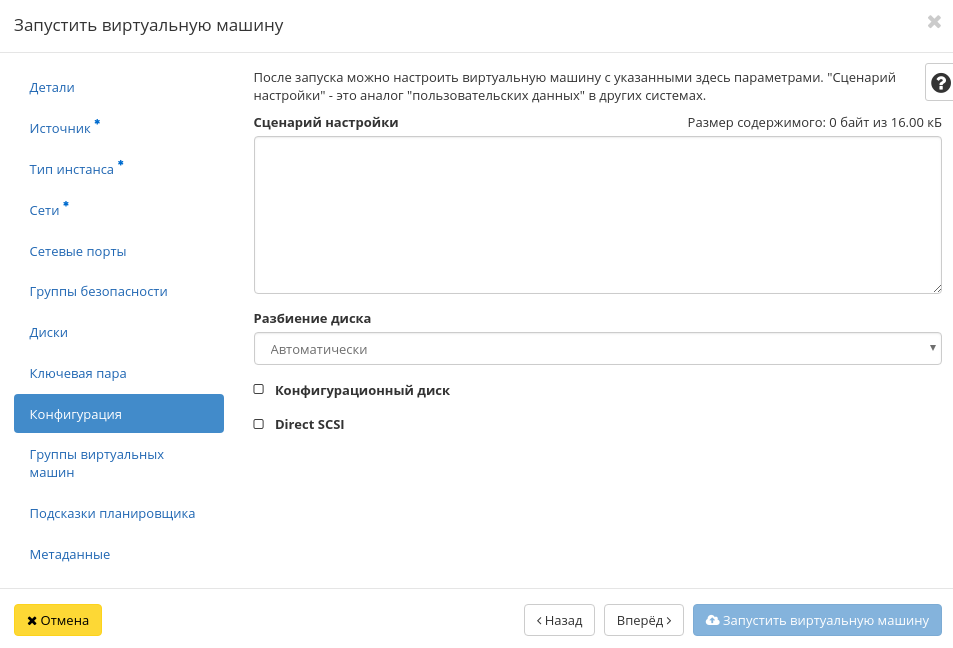Click Запустить виртуальную машину button
This screenshot has width=953, height=648.
click(817, 620)
